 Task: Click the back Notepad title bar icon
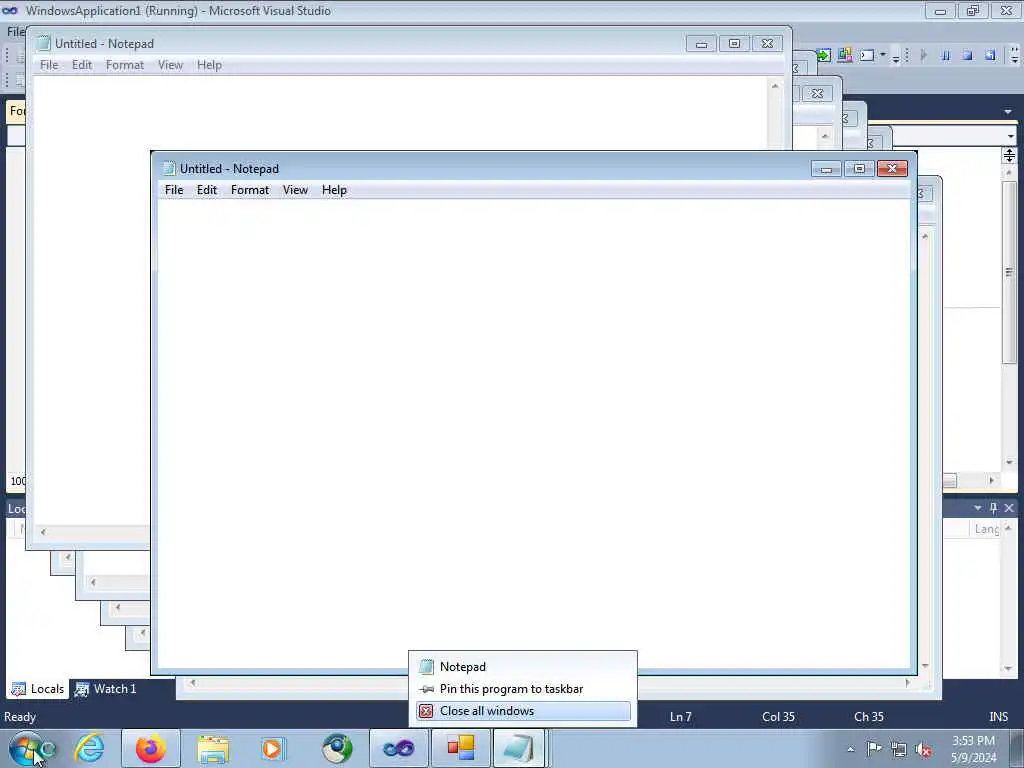point(43,44)
